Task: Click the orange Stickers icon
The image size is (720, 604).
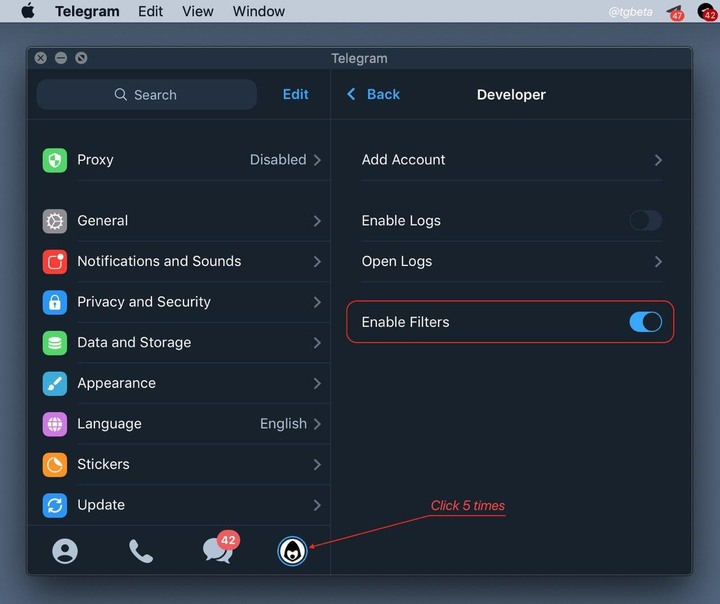Action: click(x=55, y=464)
